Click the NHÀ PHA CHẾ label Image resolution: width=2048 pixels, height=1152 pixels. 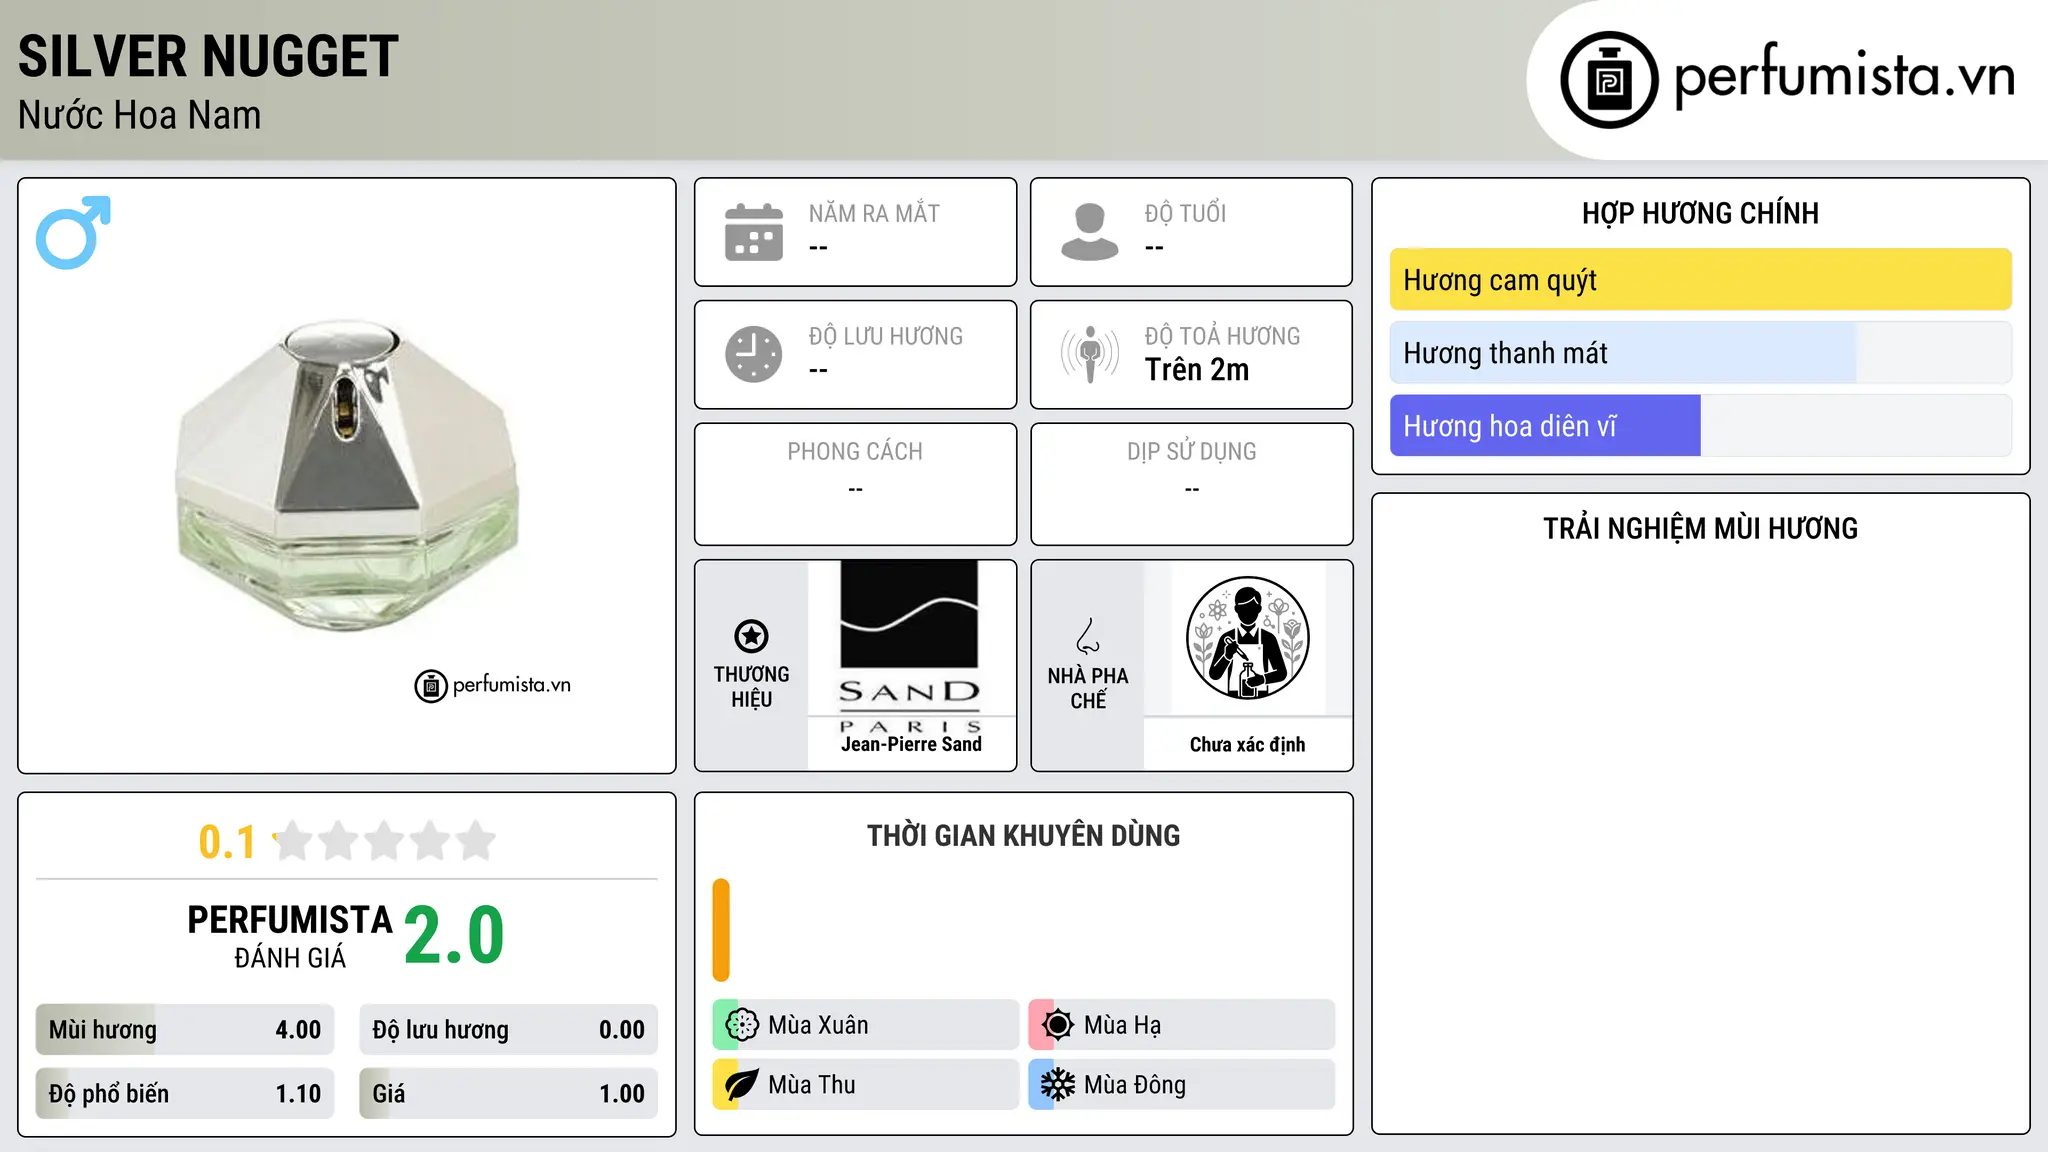tap(1088, 688)
